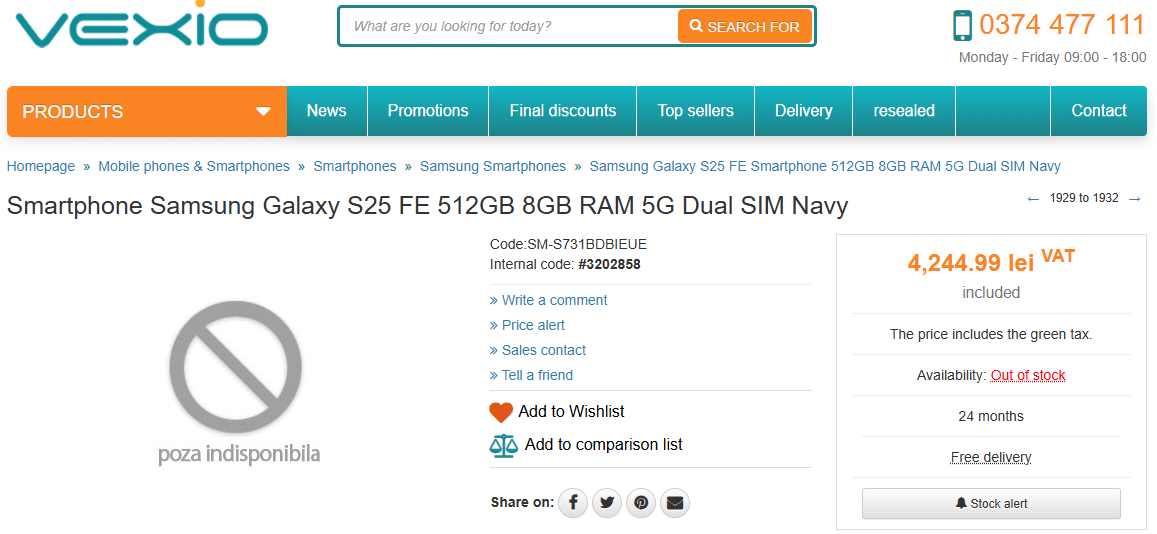
Task: Share product on Pinterest
Action: 641,502
